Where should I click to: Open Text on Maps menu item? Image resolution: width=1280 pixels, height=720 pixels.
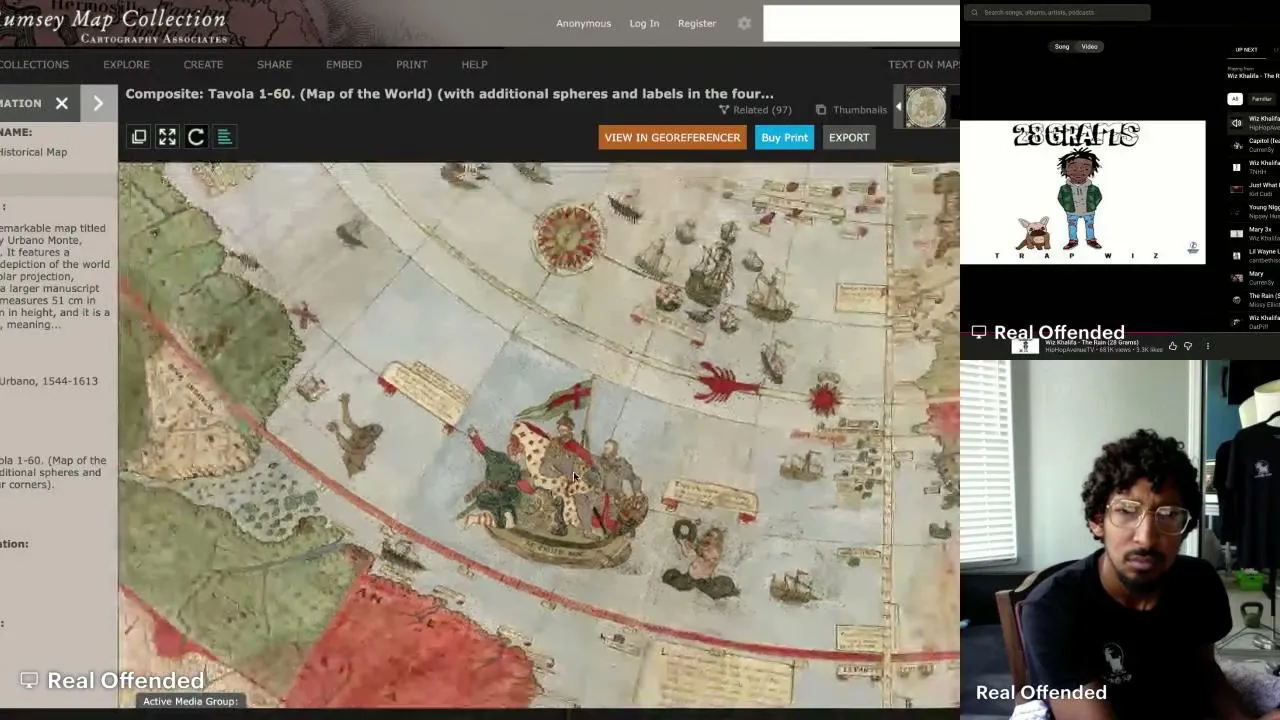coord(924,64)
